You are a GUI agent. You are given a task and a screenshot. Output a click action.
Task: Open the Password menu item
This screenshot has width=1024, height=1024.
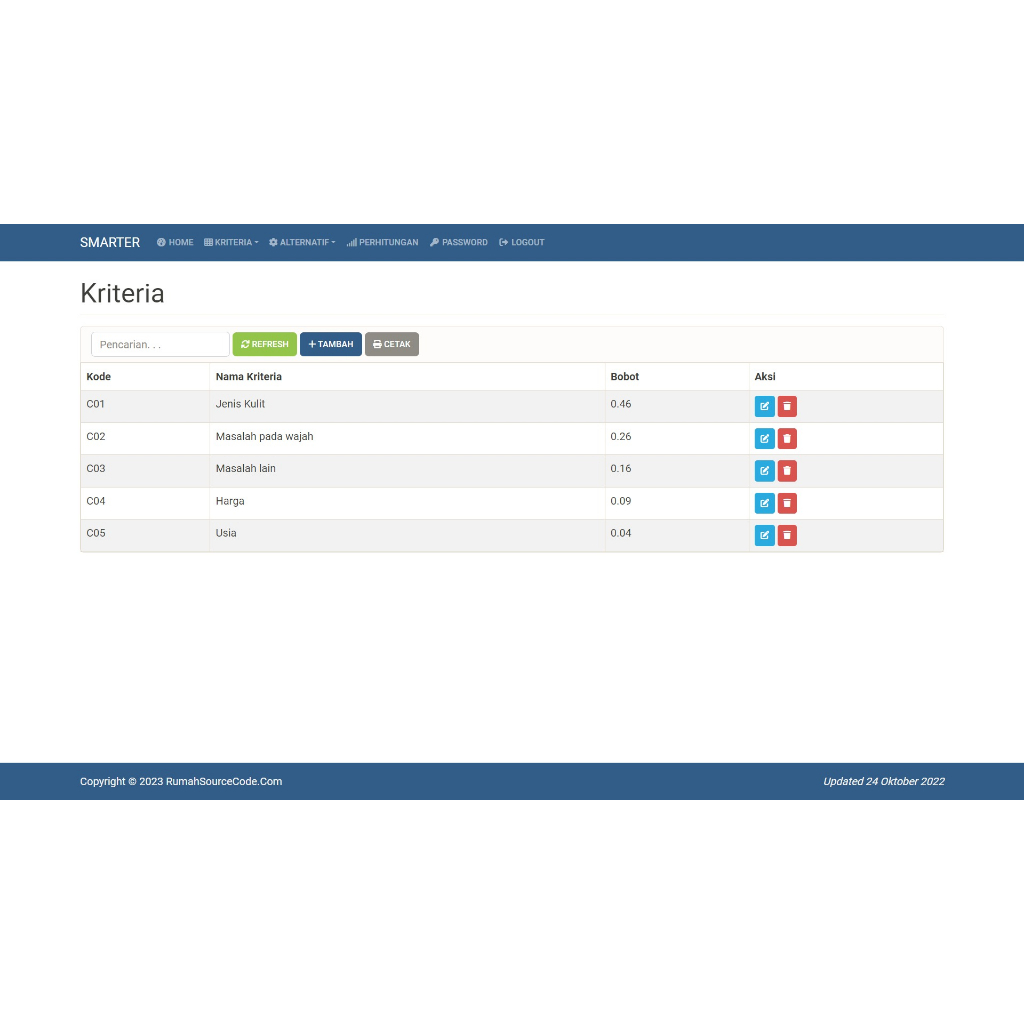coord(458,242)
